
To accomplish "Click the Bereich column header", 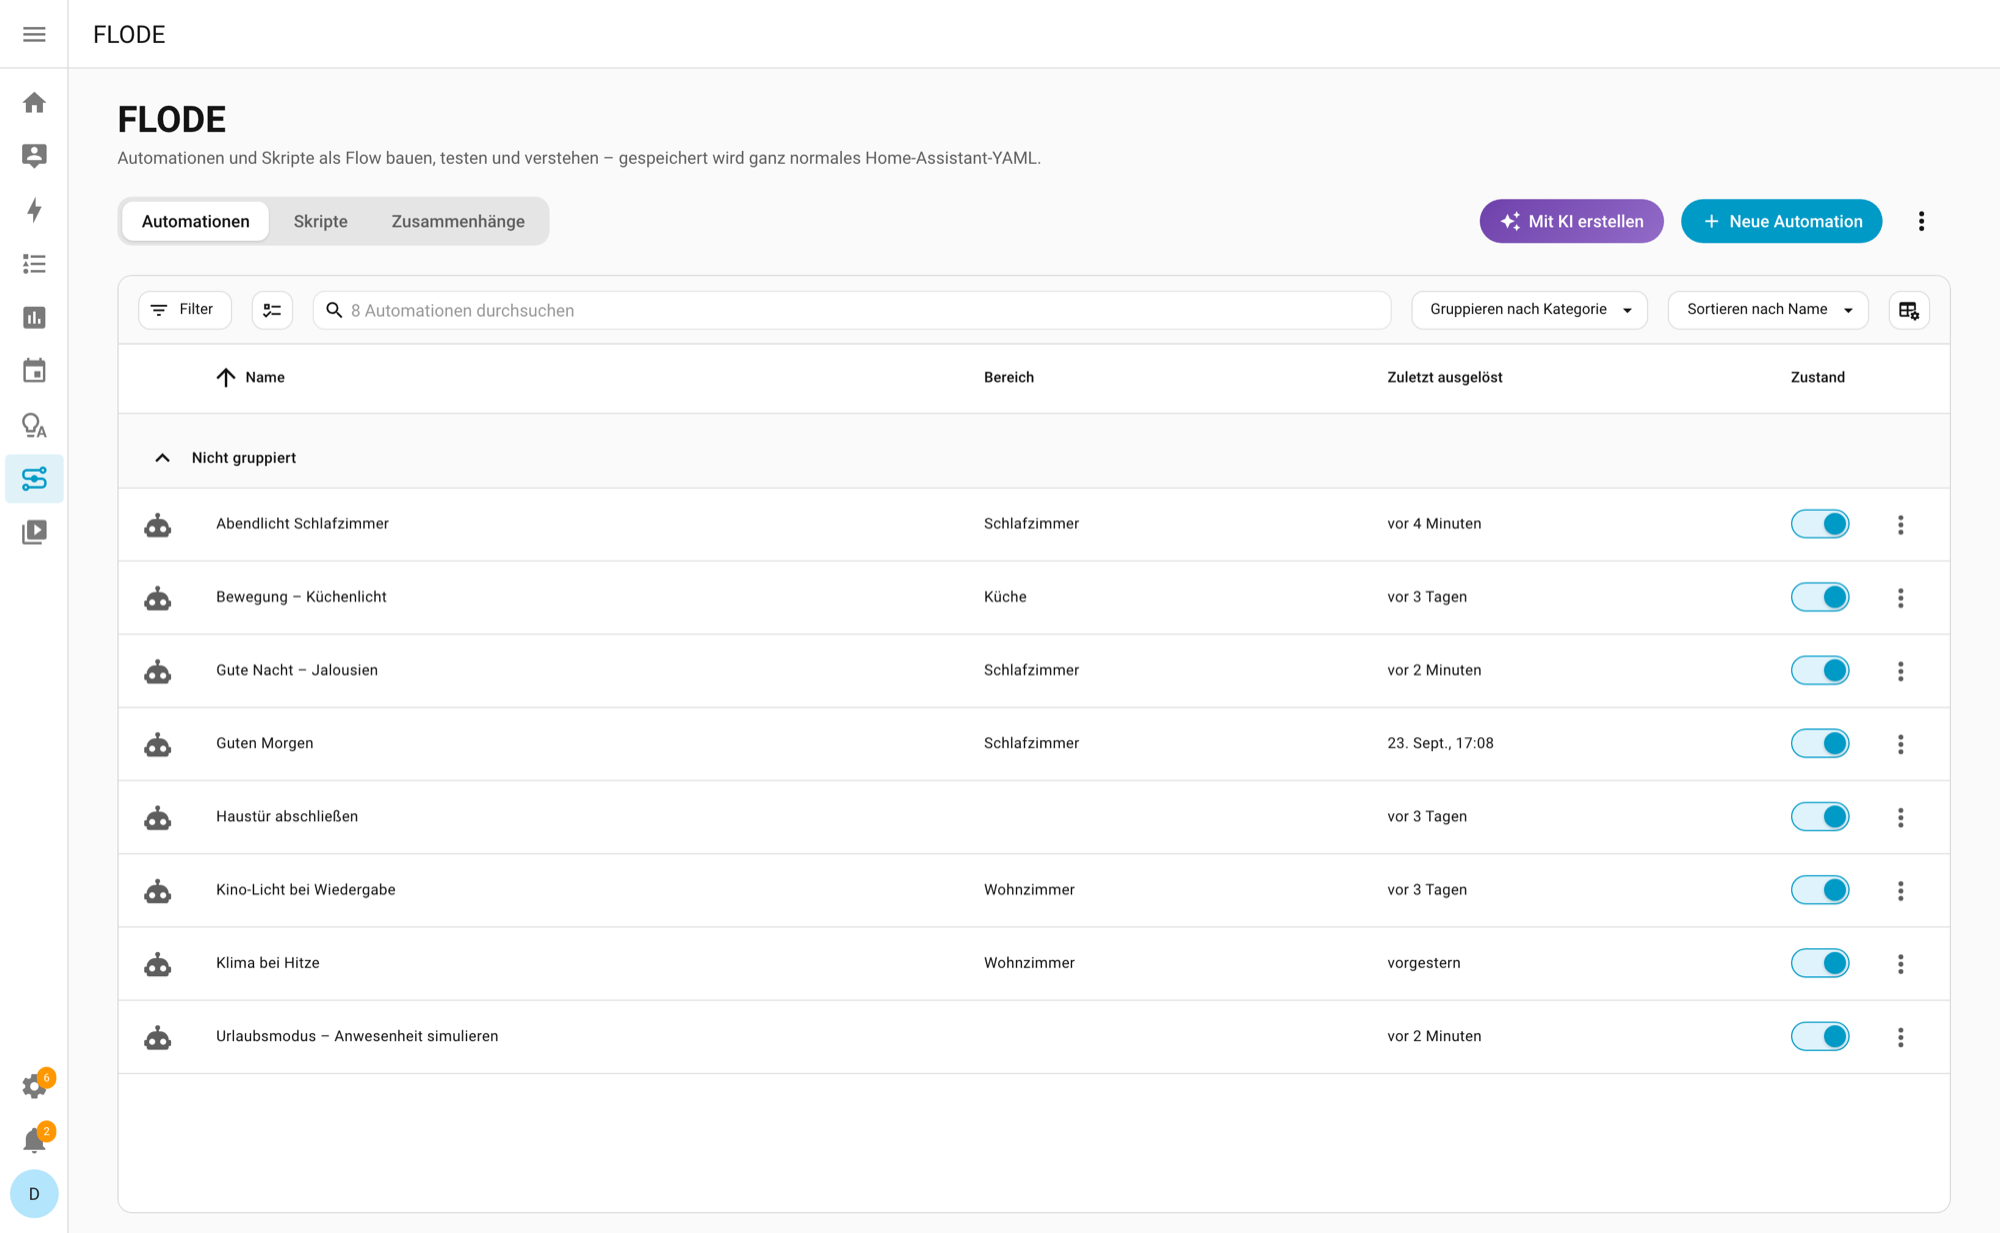I will 1009,377.
